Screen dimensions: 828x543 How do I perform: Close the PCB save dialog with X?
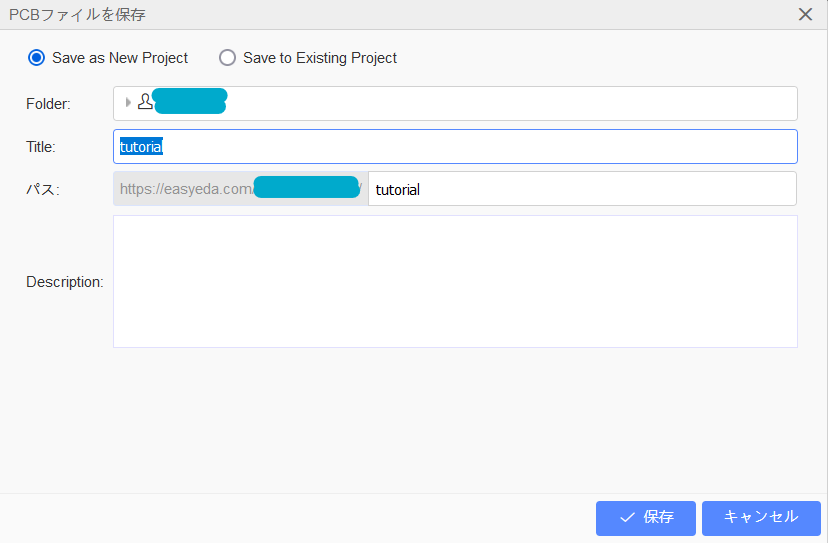(x=805, y=14)
